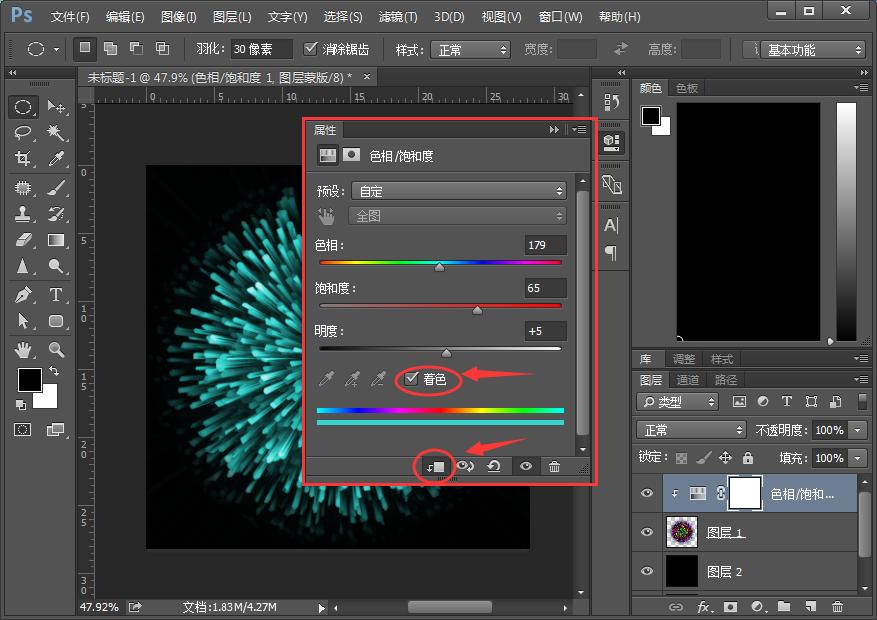Select the Crop tool
The width and height of the screenshot is (877, 620).
click(x=24, y=159)
